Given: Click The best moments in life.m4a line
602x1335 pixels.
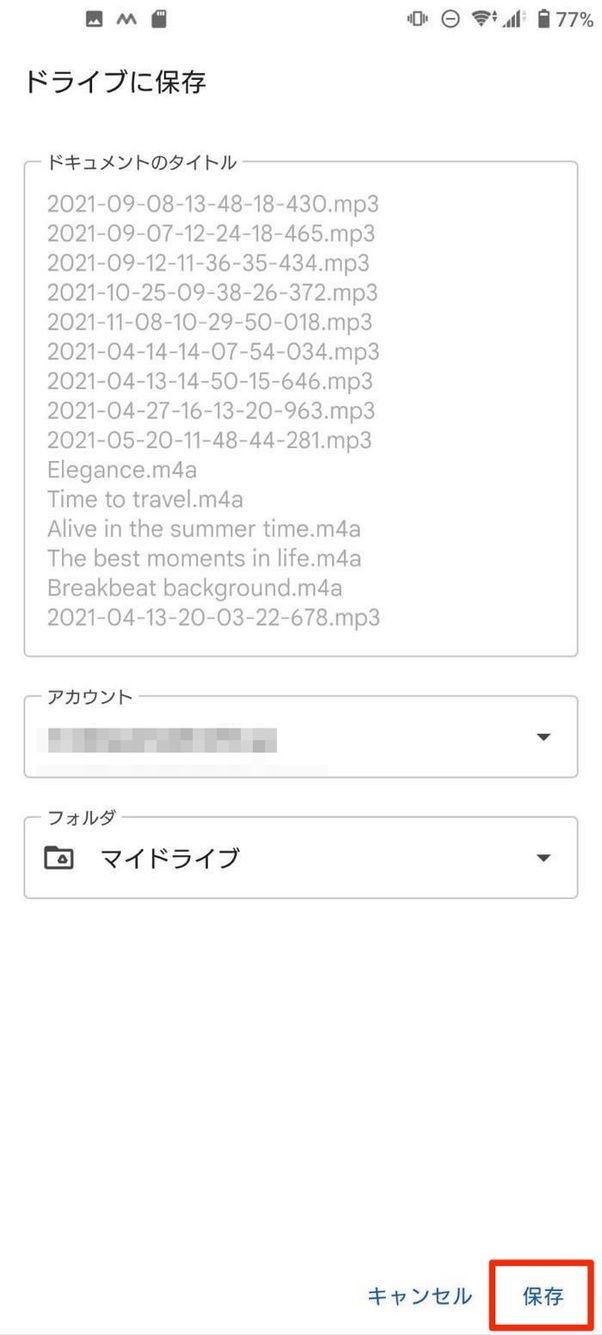Looking at the screenshot, I should tap(204, 557).
